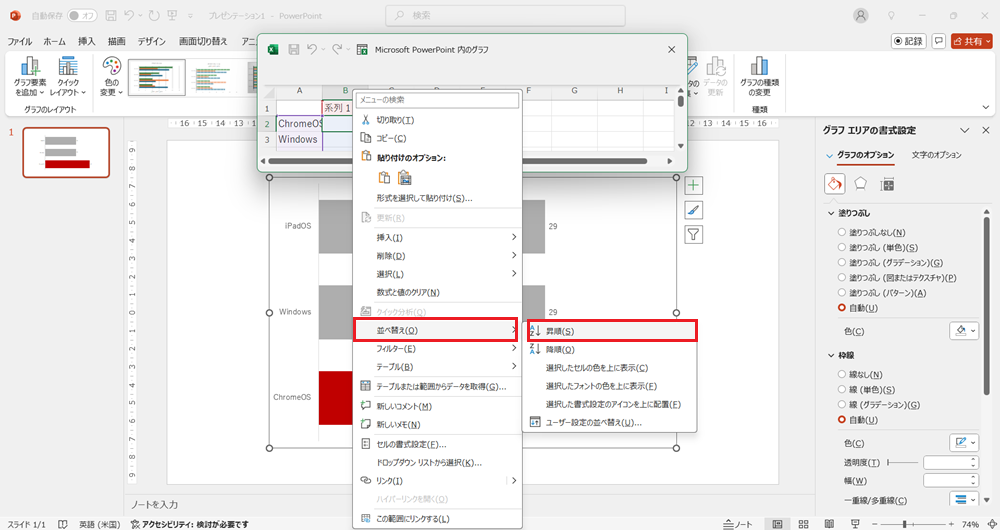Open ユーザー設定の並べ替え custom sort dialog
The image size is (1000, 530).
pos(609,423)
